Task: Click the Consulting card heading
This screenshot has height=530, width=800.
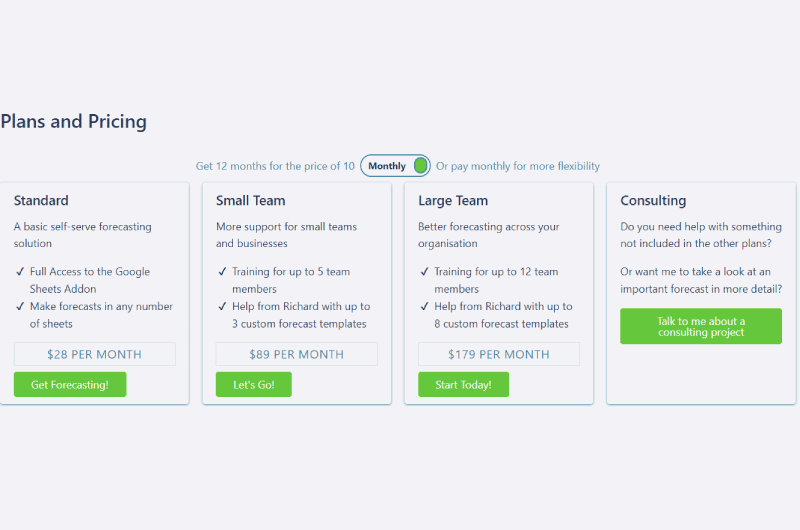Action: [x=653, y=200]
